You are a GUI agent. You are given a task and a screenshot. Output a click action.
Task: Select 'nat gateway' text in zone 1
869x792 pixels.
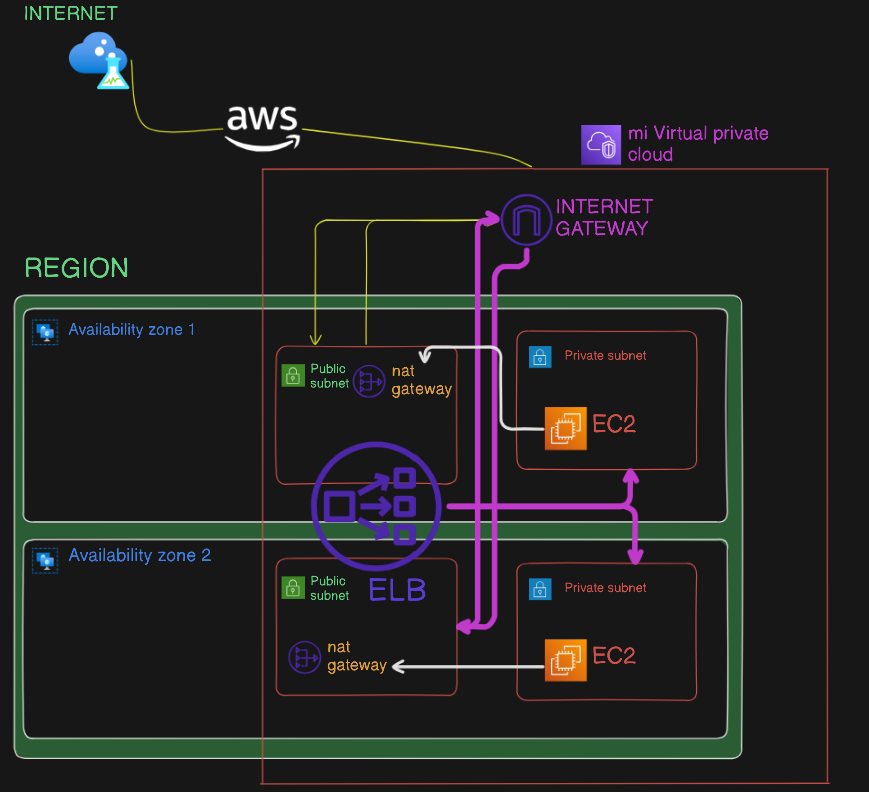click(422, 381)
